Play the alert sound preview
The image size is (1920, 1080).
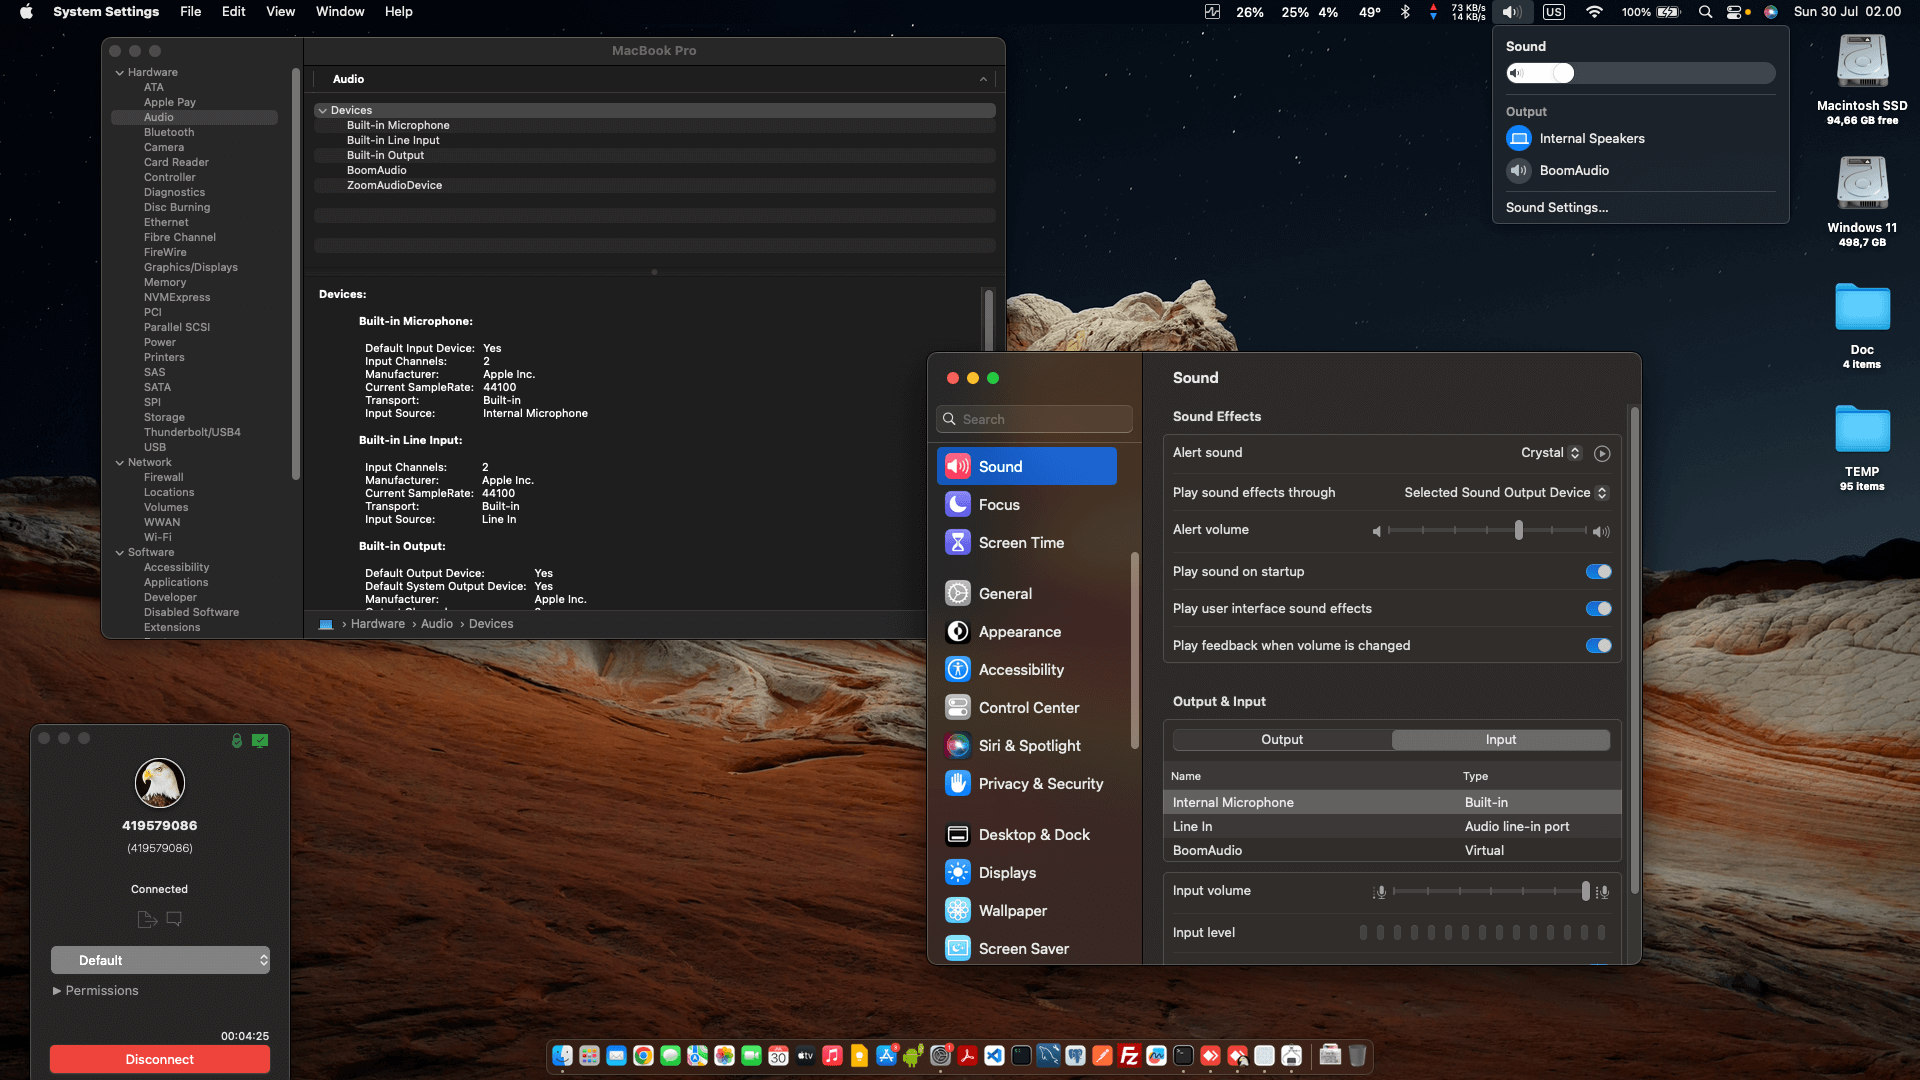point(1602,453)
